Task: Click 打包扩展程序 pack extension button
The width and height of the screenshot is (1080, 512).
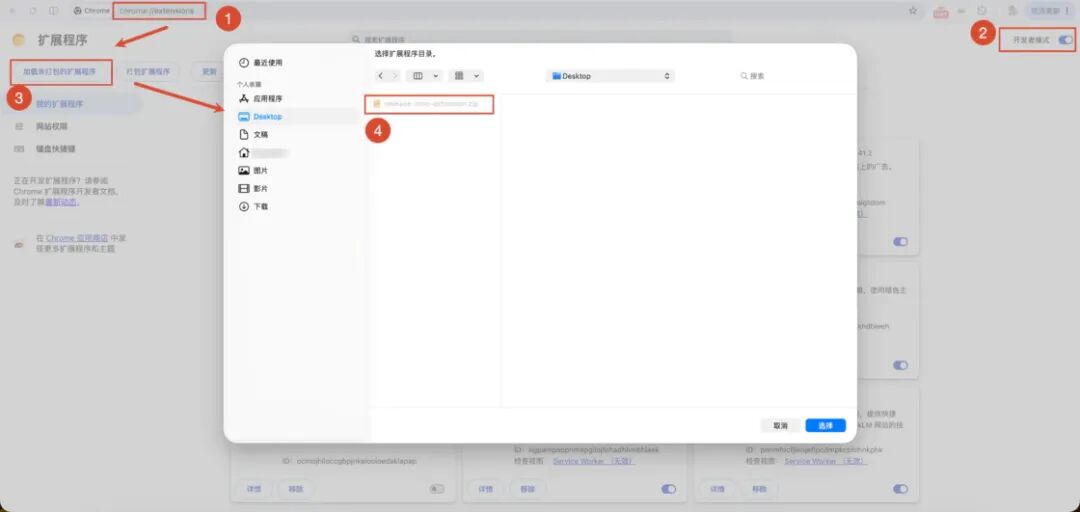Action: (147, 71)
